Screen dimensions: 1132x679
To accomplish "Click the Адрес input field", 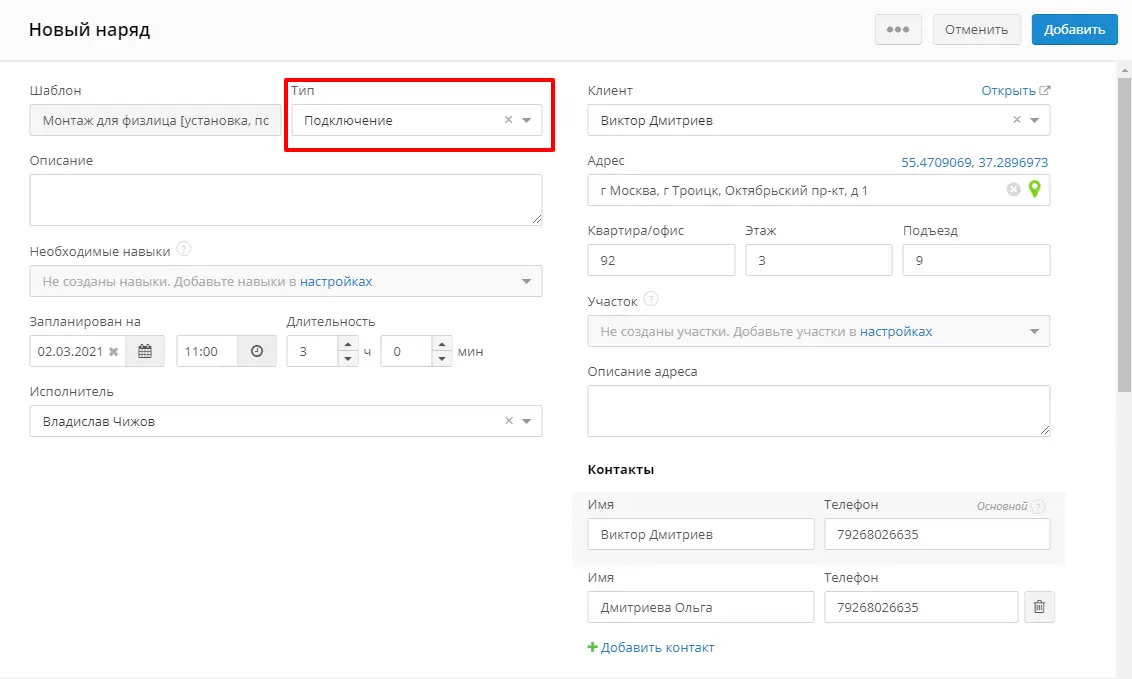I will point(819,190).
